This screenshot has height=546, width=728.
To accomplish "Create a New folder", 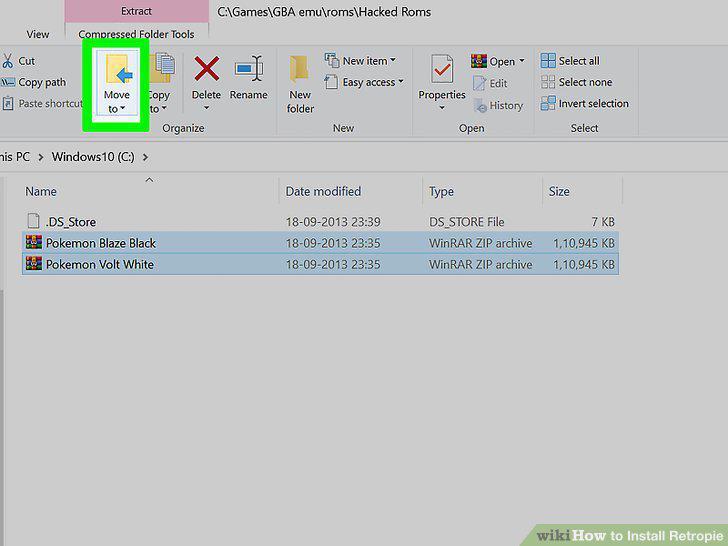I will click(x=300, y=84).
